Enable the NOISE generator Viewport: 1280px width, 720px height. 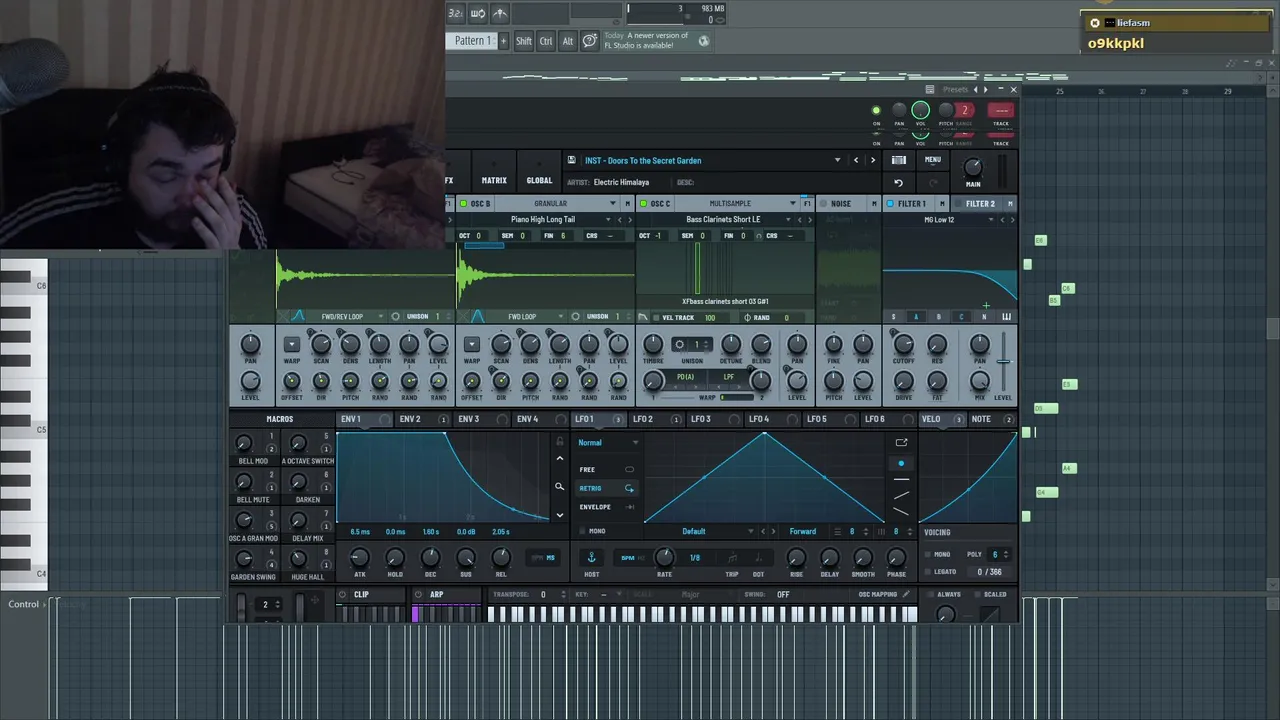pos(823,204)
